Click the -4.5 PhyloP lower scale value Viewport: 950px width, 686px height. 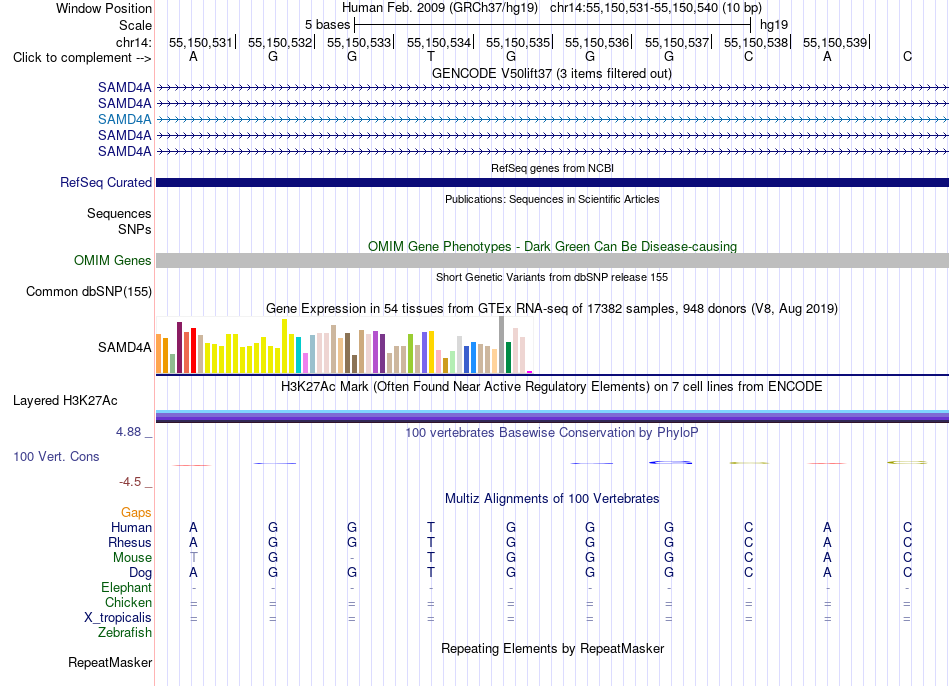[130, 482]
